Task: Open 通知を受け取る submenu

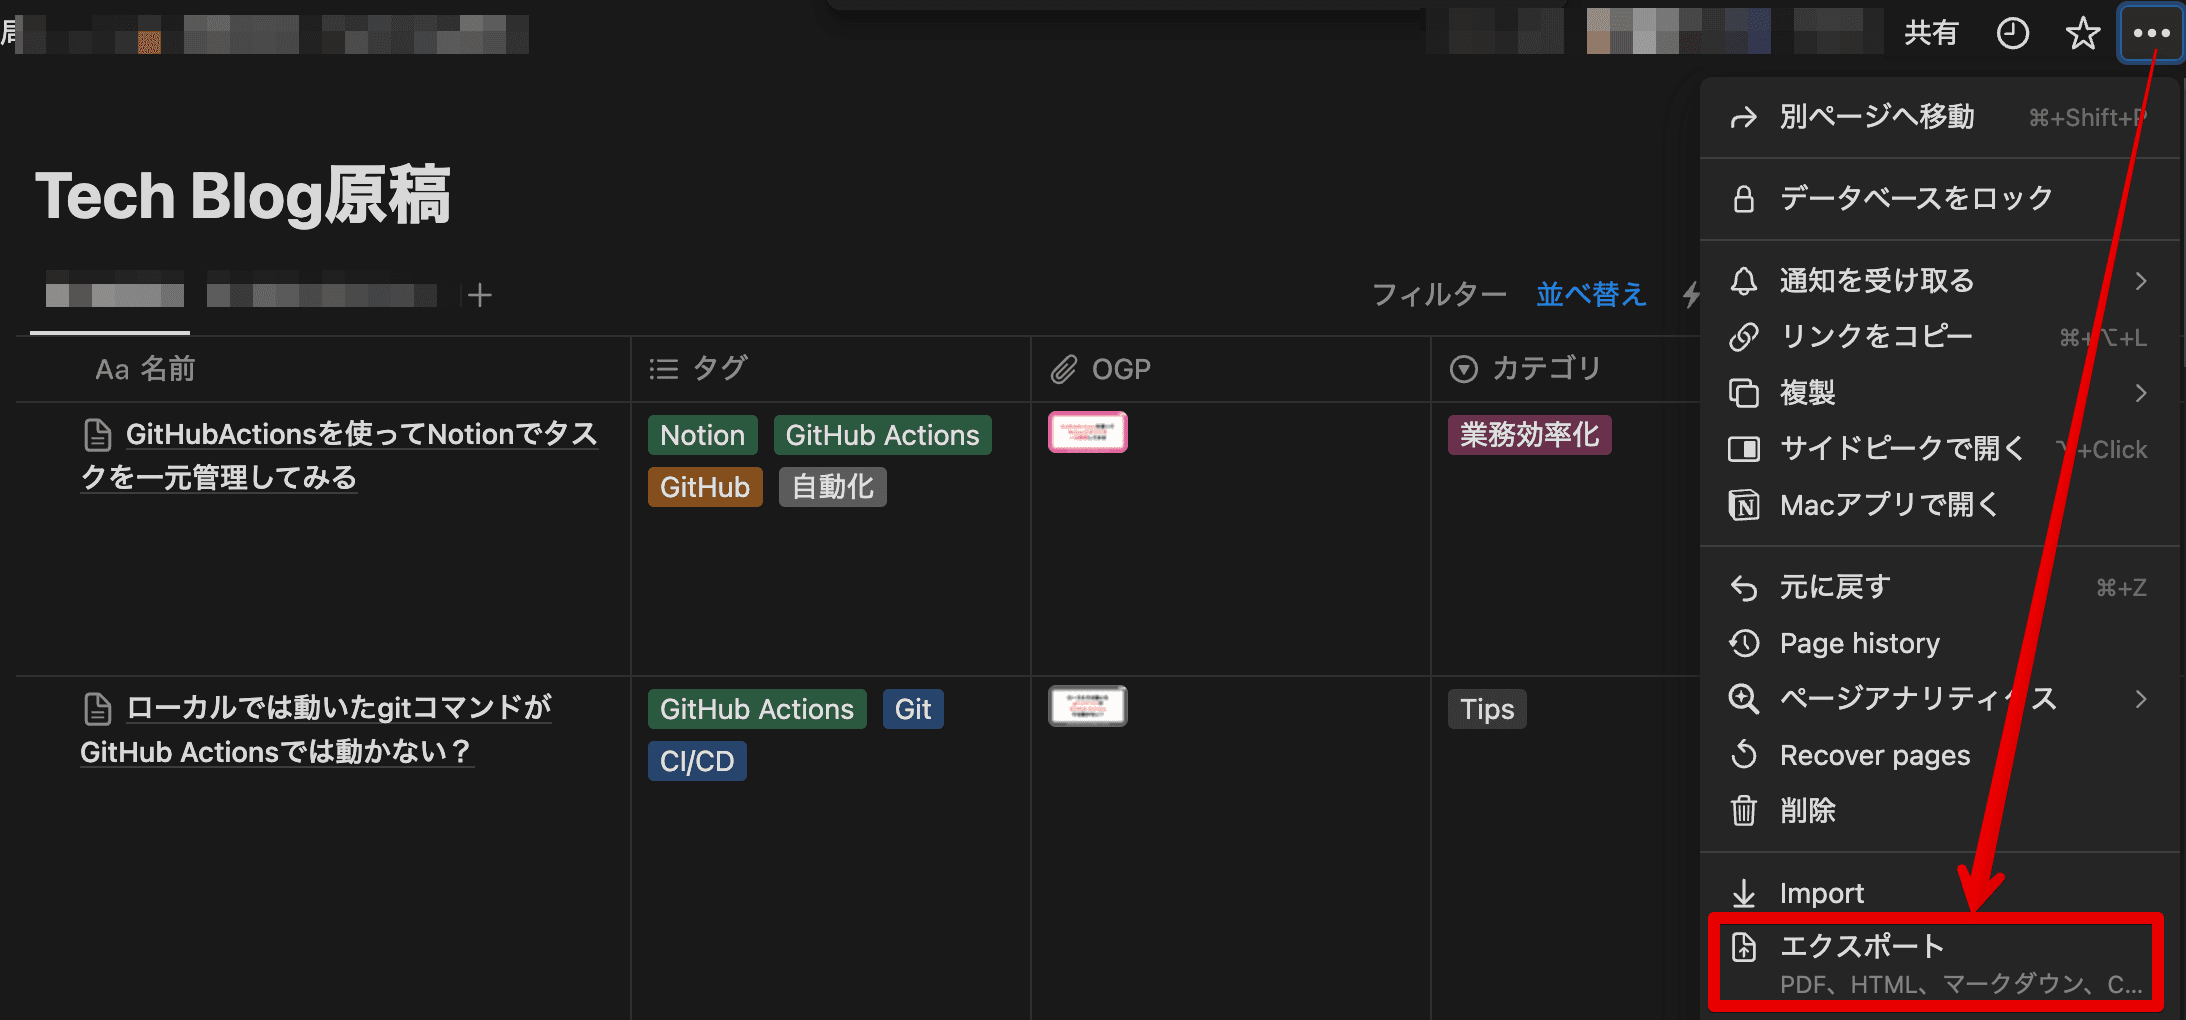Action: tap(1938, 280)
